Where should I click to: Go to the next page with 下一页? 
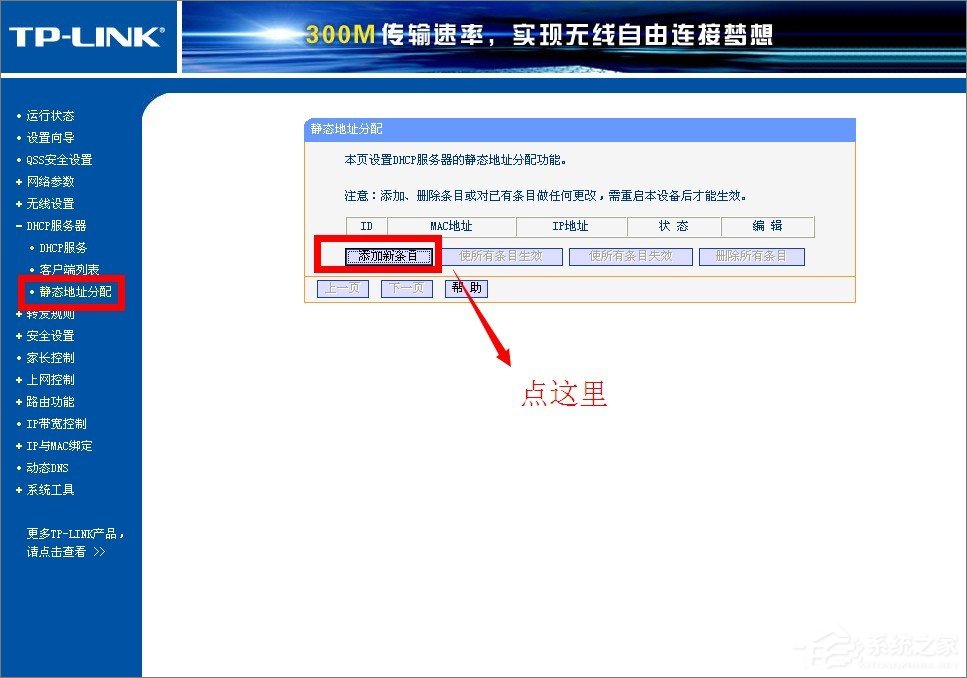click(406, 288)
